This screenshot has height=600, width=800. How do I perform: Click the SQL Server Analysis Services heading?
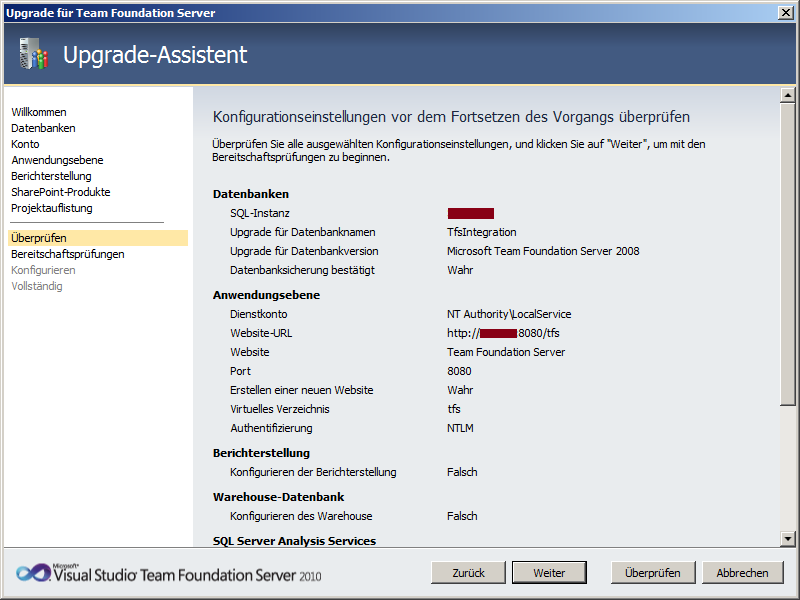294,541
